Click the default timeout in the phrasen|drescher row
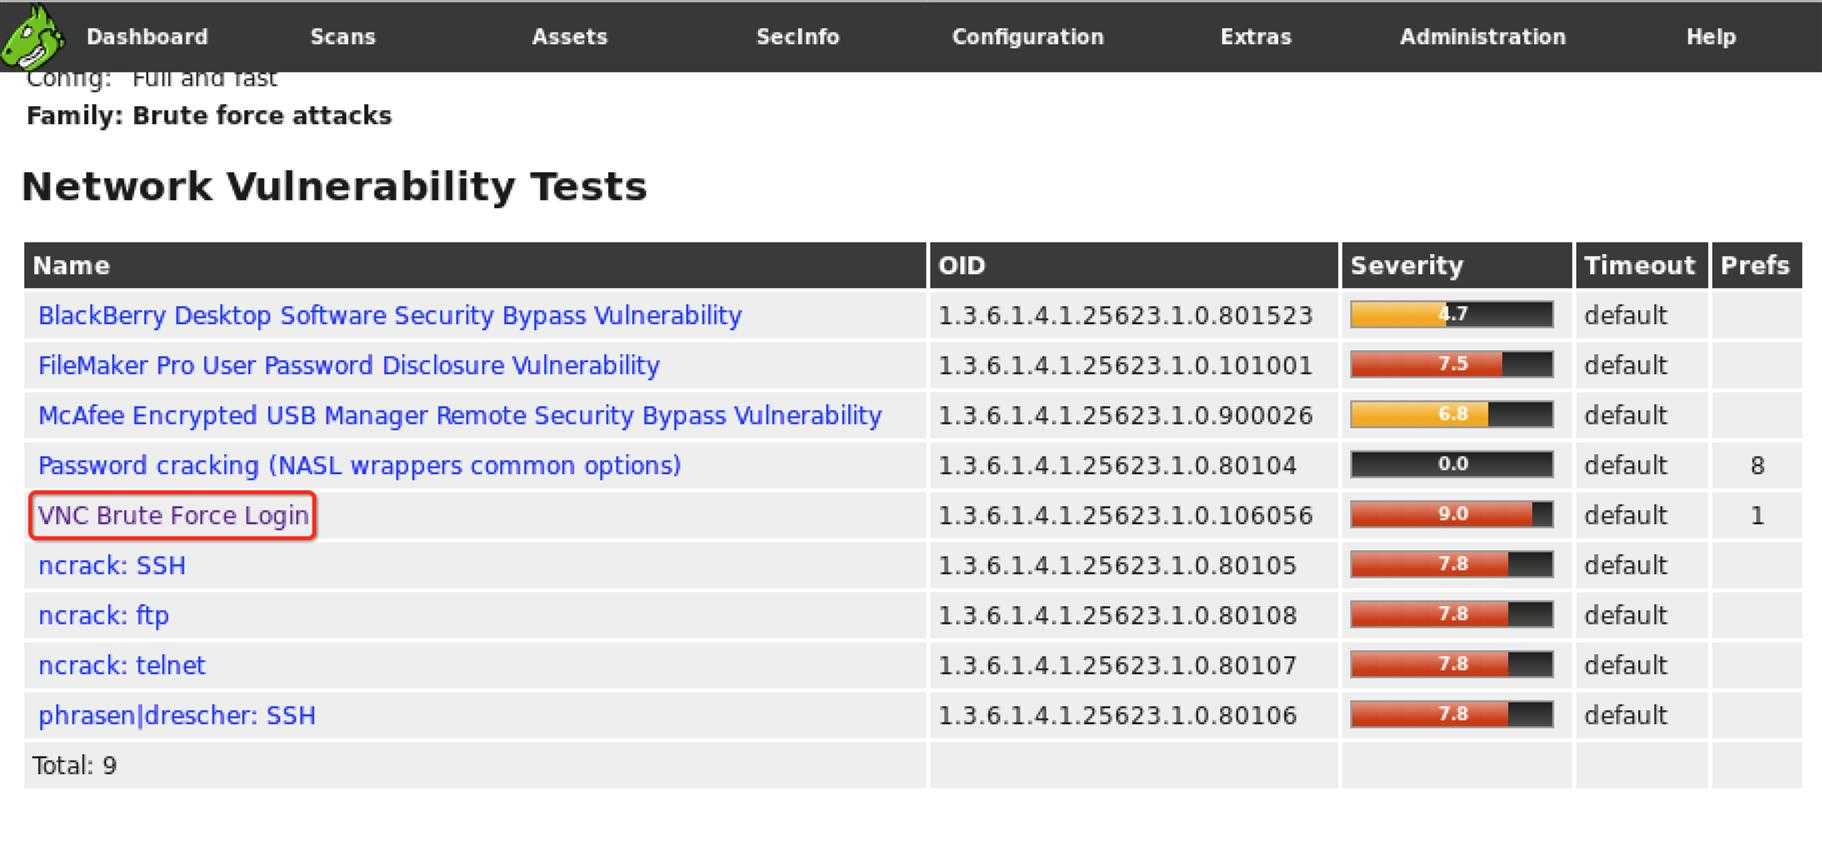This screenshot has height=846, width=1822. [1625, 715]
